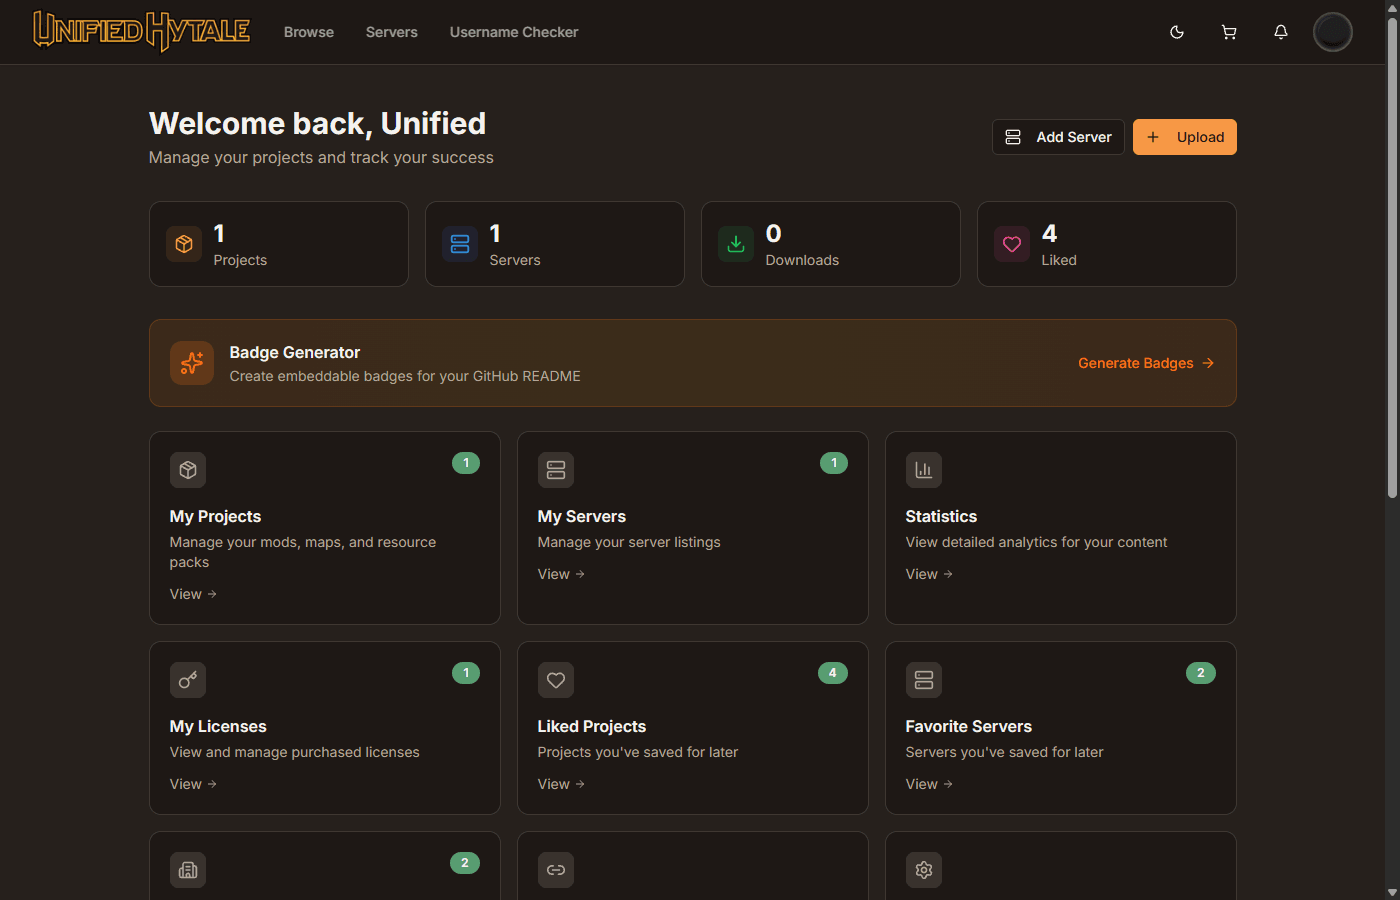Open the shopping cart icon
Screen dimensions: 1400x900
(1229, 32)
